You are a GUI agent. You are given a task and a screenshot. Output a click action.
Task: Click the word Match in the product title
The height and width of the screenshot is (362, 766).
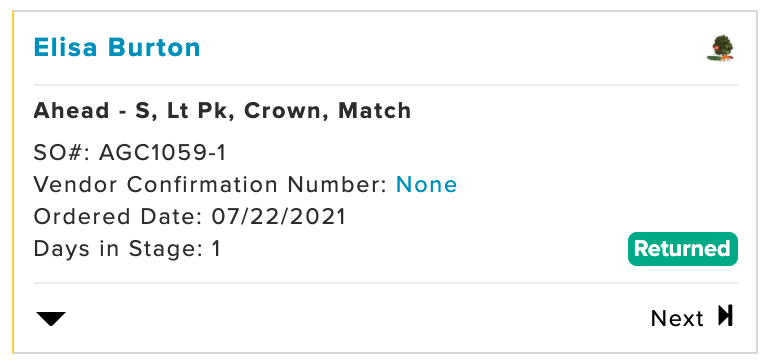click(375, 111)
